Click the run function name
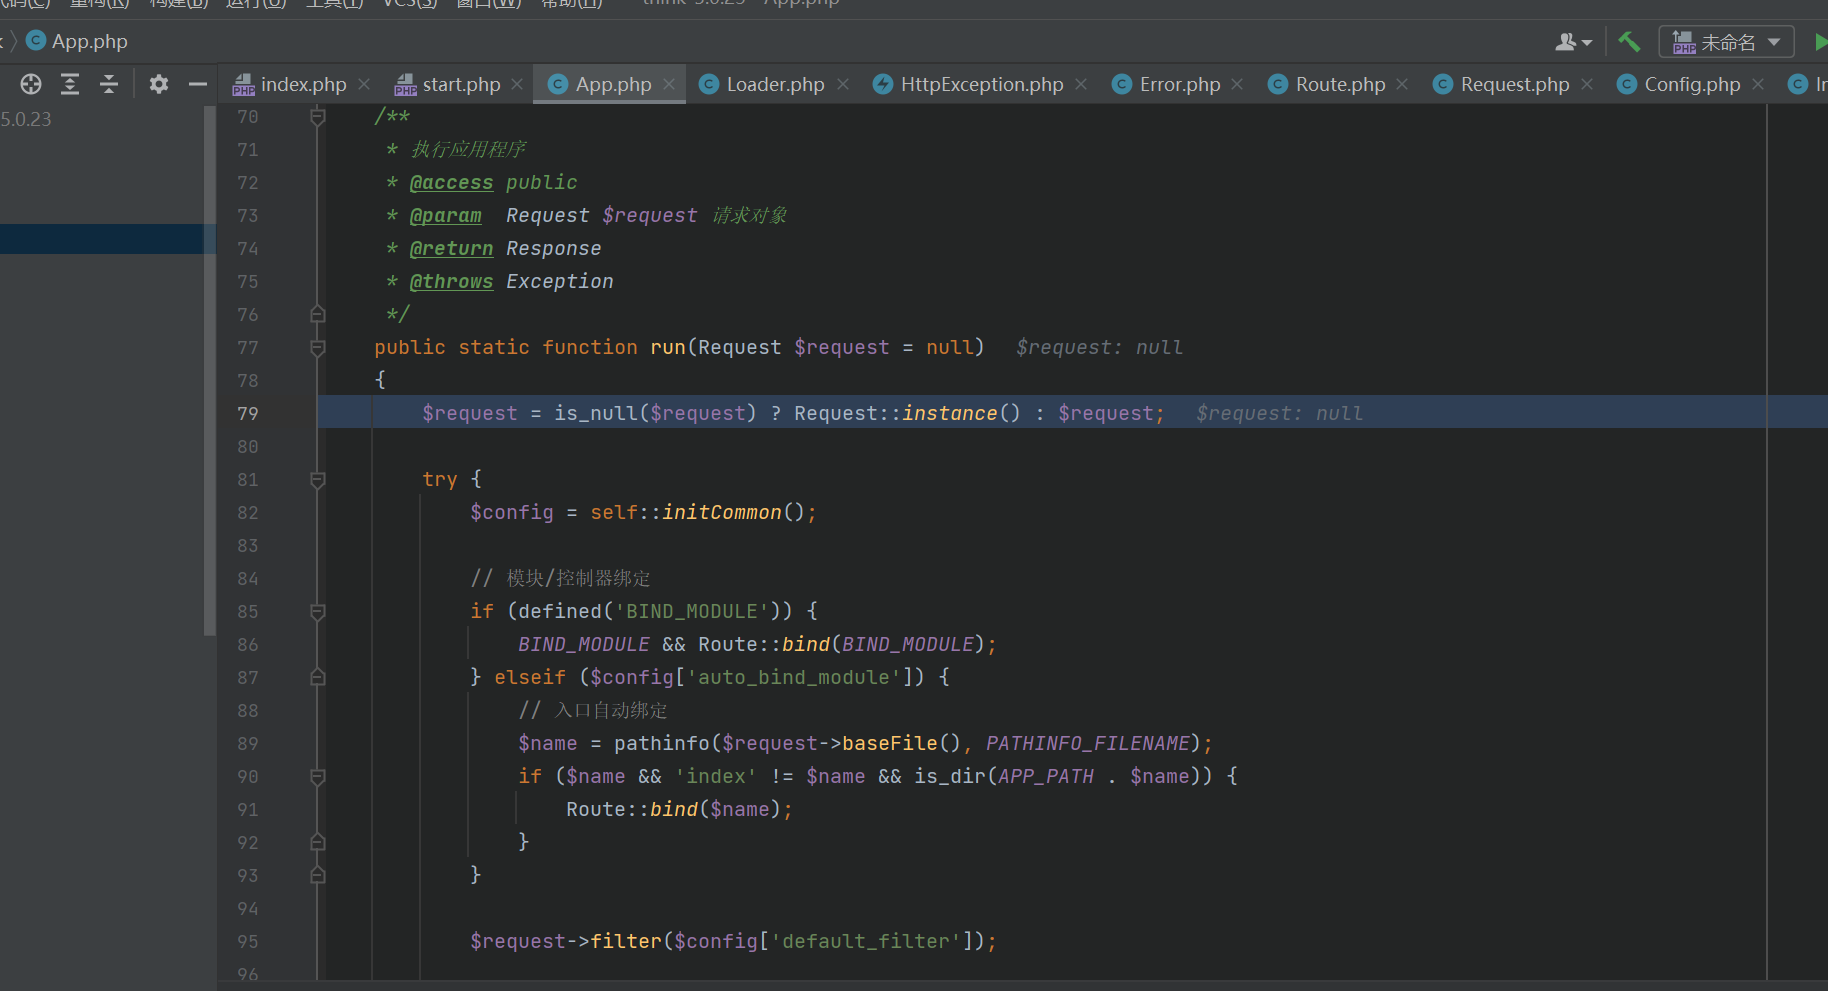This screenshot has height=991, width=1828. 668,347
